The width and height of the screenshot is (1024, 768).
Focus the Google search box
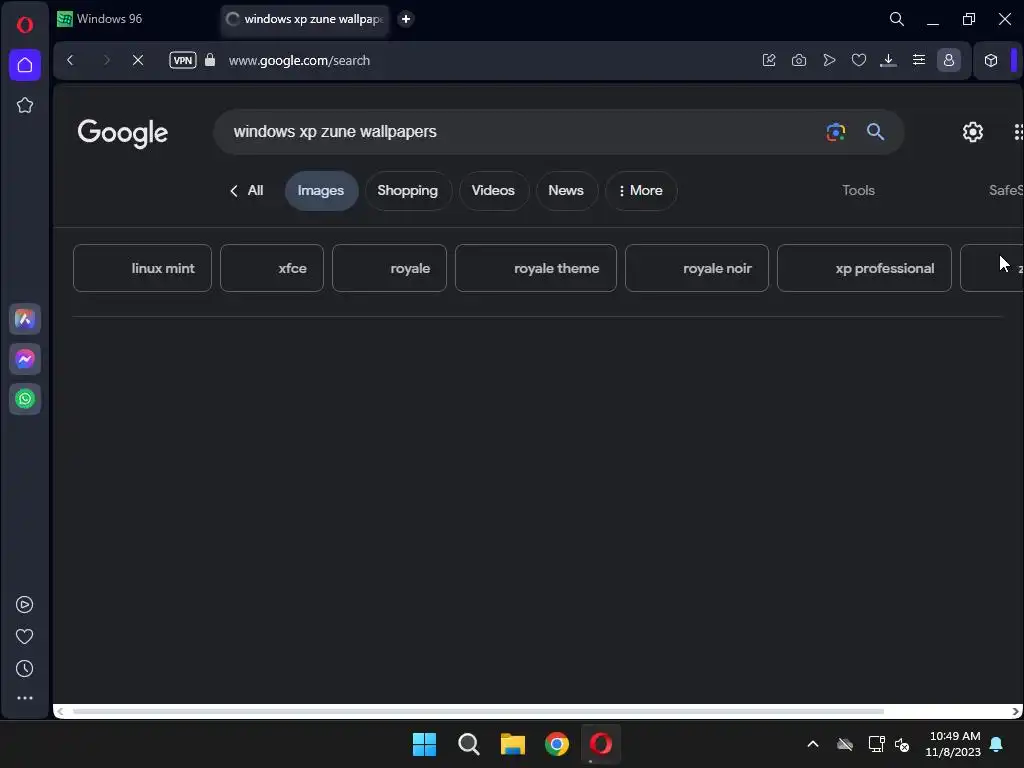coord(522,131)
